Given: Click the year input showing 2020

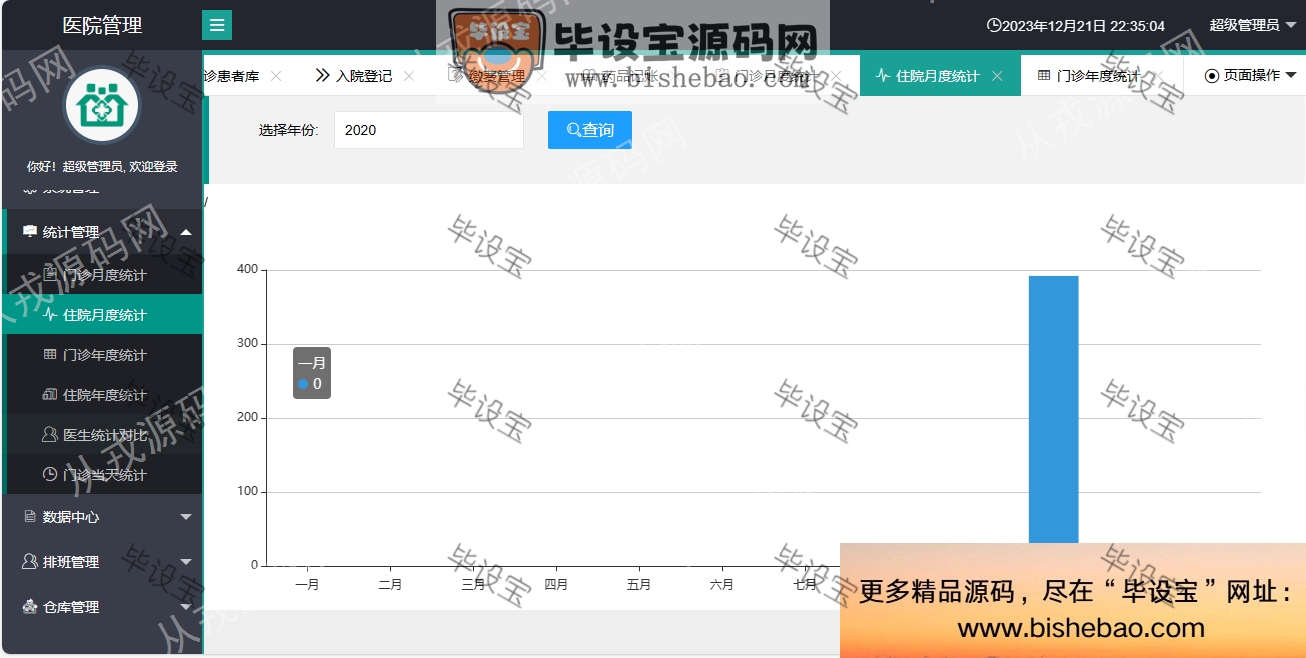Looking at the screenshot, I should [429, 130].
